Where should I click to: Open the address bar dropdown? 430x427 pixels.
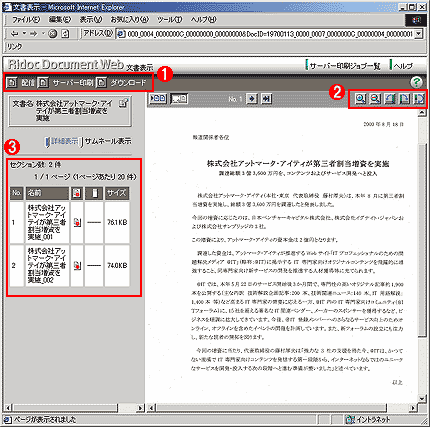point(419,34)
